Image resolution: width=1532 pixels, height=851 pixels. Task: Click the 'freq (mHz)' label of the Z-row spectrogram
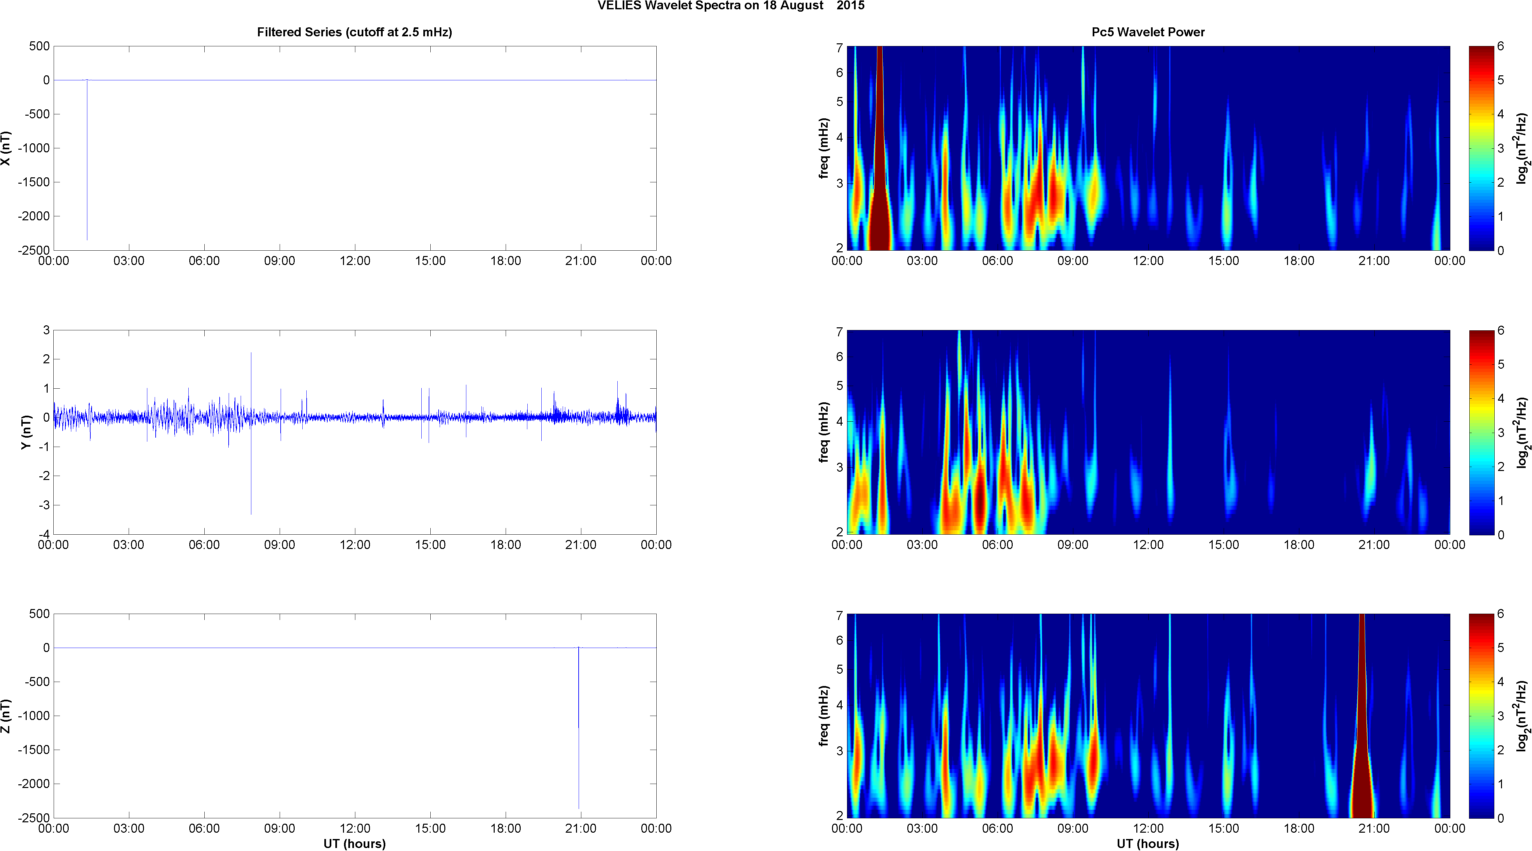[822, 716]
